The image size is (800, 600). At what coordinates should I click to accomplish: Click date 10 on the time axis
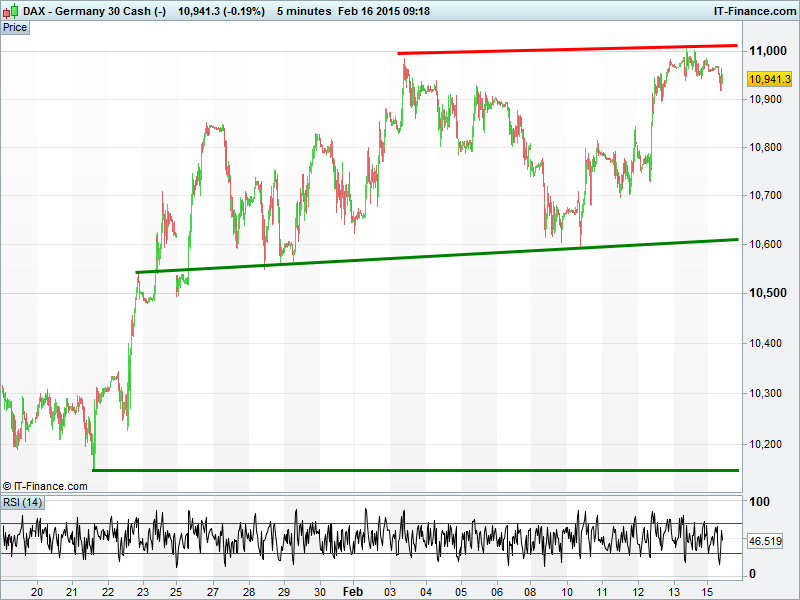pos(567,591)
